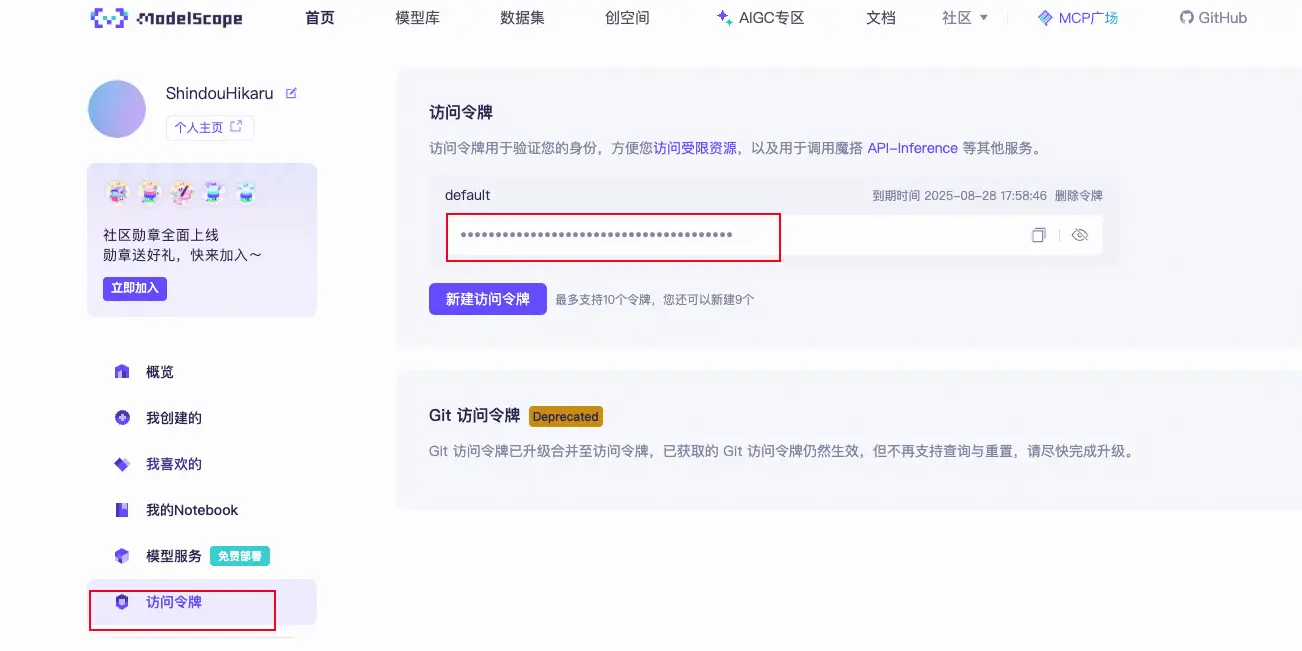The height and width of the screenshot is (651, 1302).
Task: Click the 我创建的 plus icon
Action: [122, 418]
